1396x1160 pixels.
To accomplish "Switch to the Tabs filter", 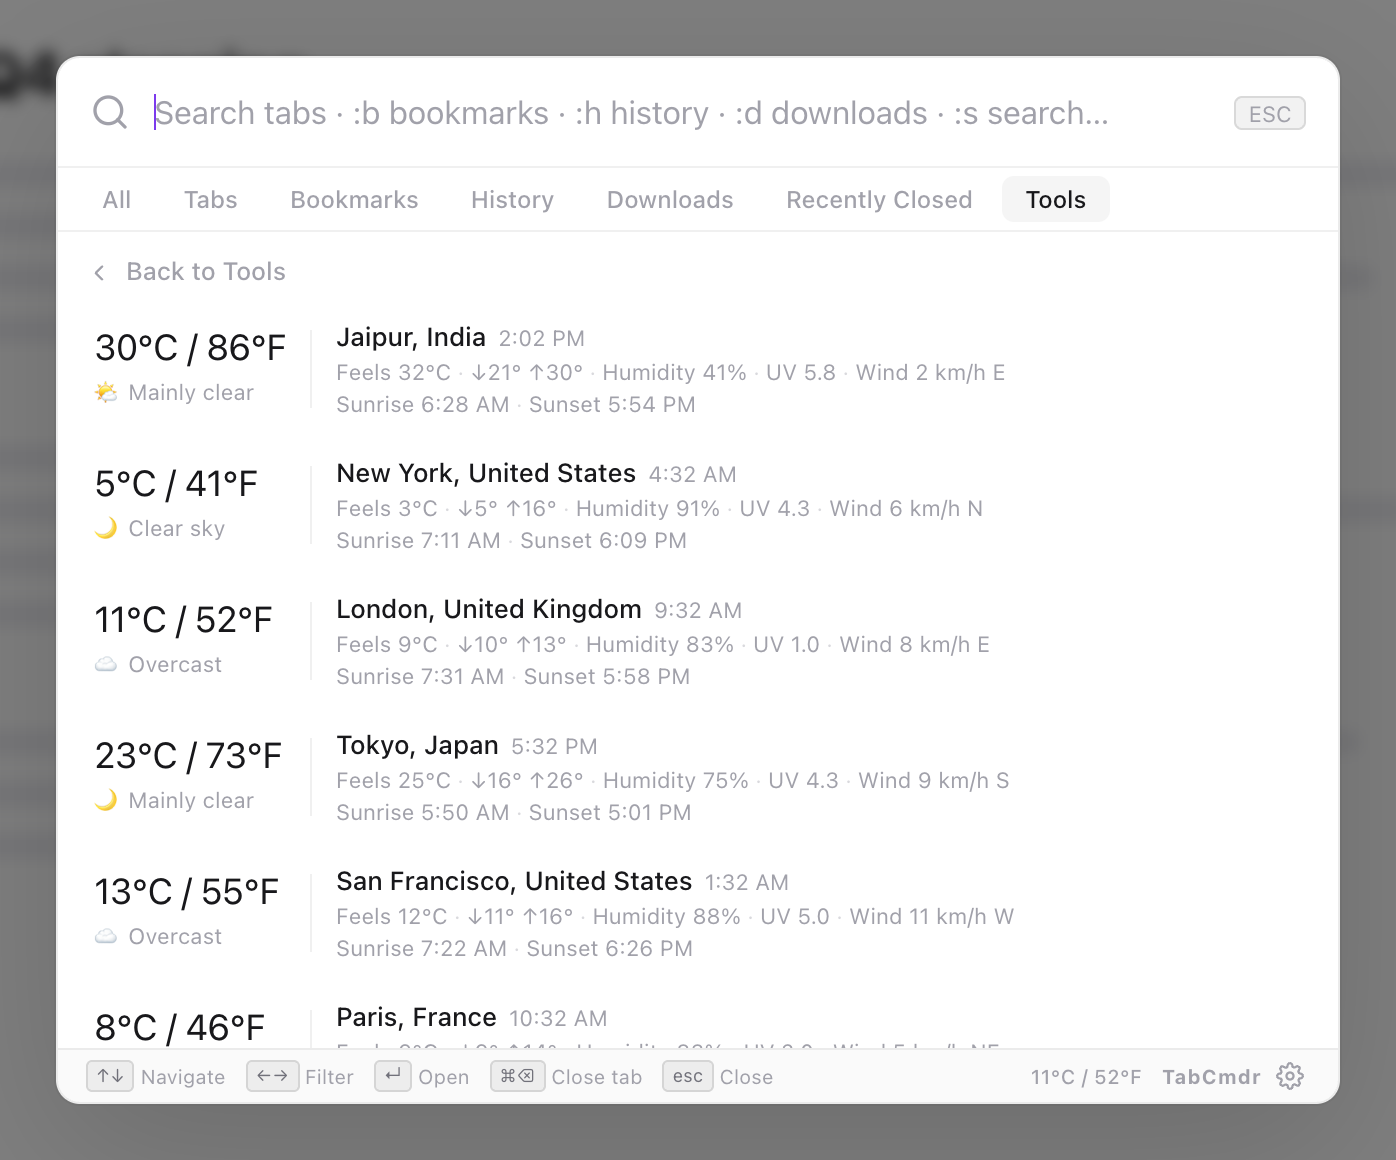I will (210, 199).
